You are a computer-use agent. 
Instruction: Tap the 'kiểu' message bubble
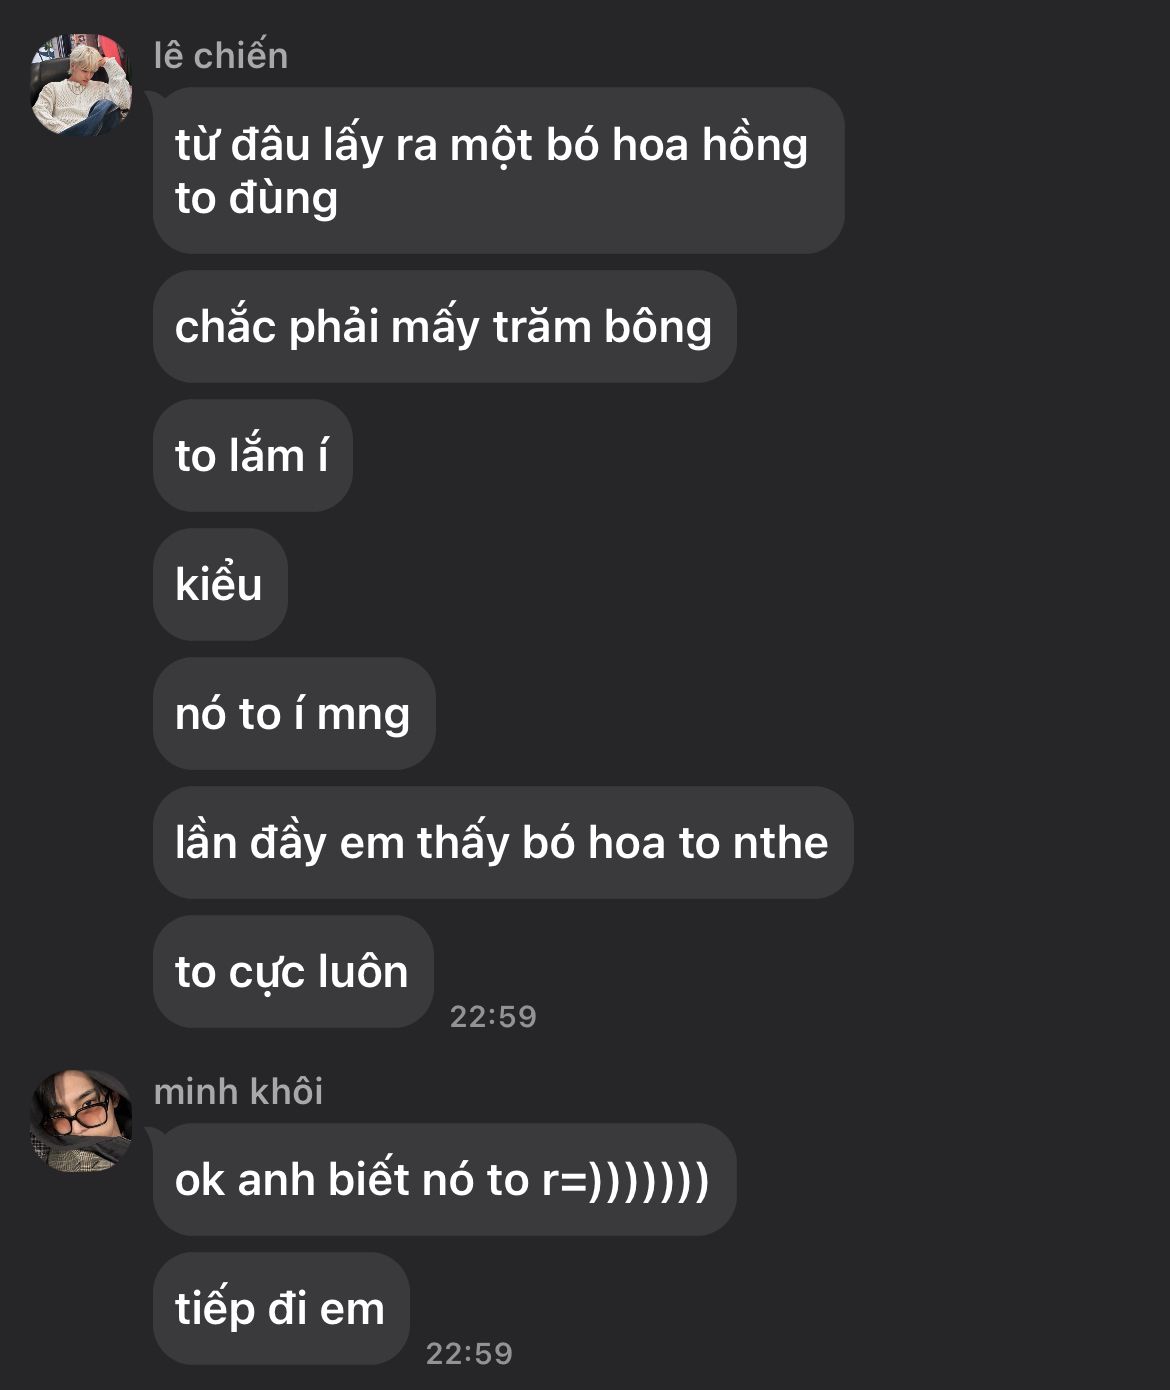220,585
